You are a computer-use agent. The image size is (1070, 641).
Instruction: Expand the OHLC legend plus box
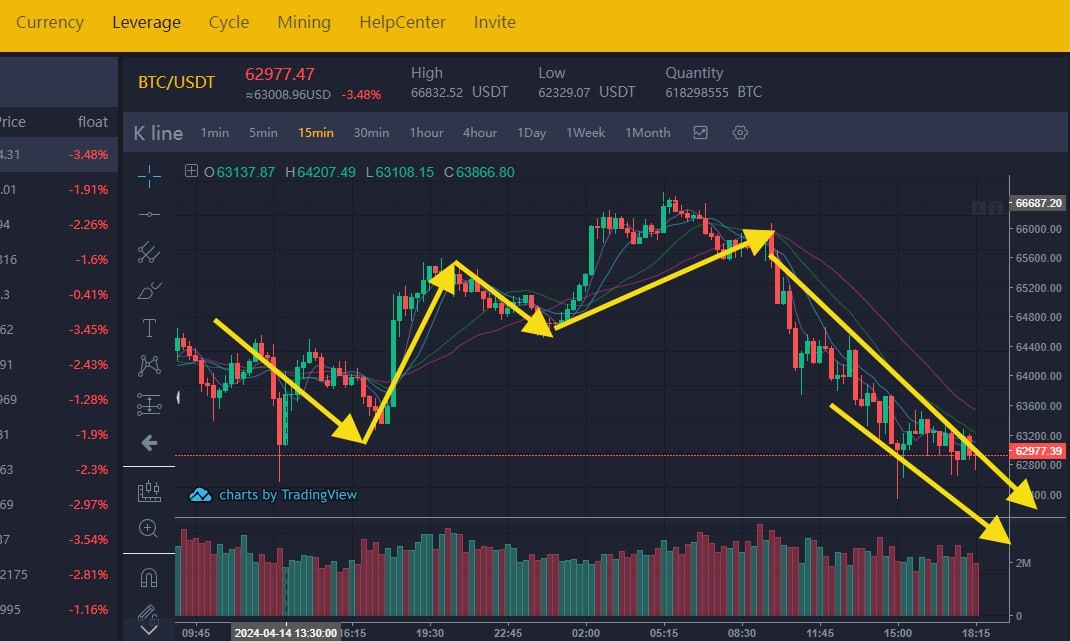click(192, 172)
